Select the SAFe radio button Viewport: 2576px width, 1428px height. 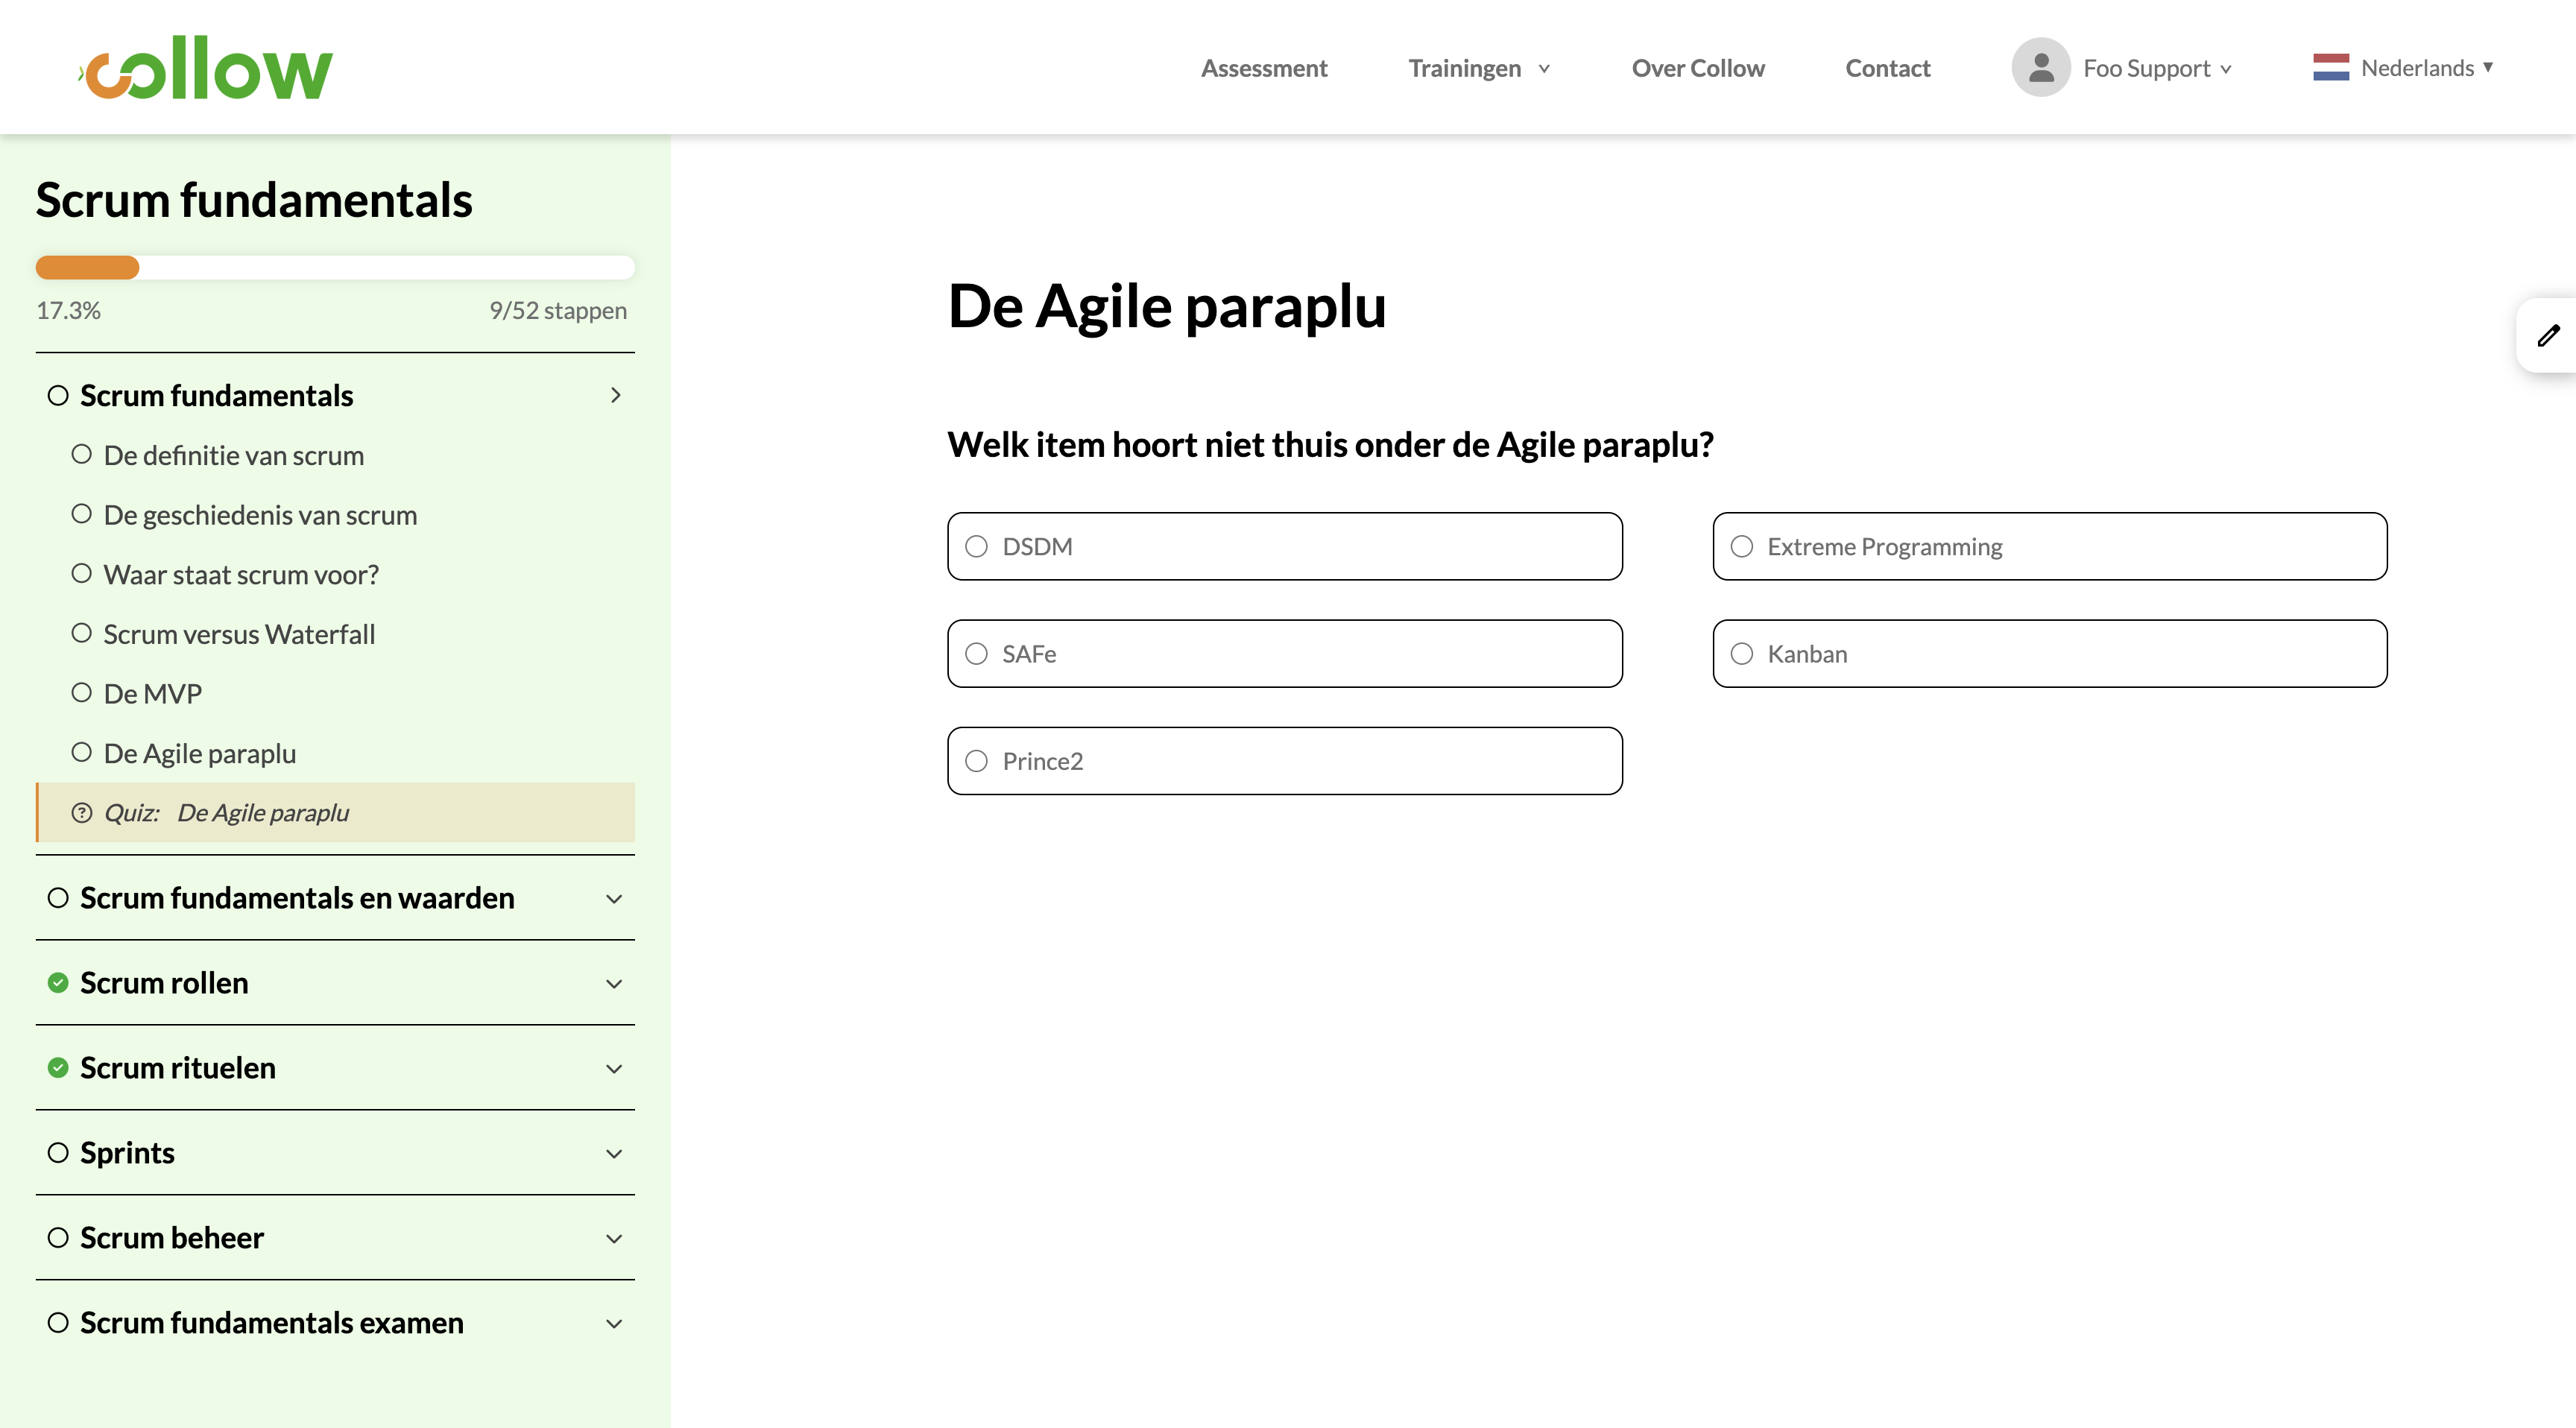click(977, 654)
